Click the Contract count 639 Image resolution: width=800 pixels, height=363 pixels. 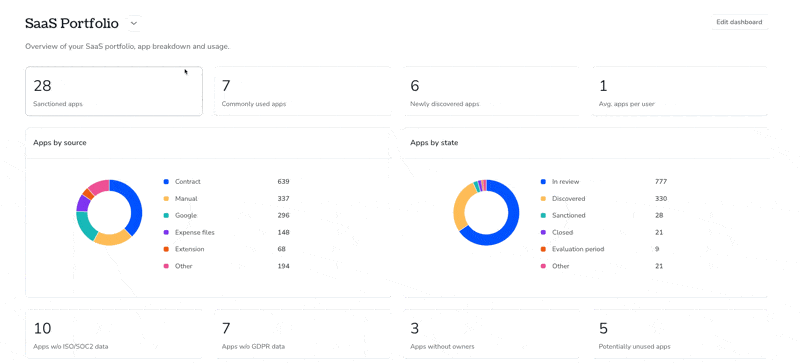pyautogui.click(x=284, y=182)
